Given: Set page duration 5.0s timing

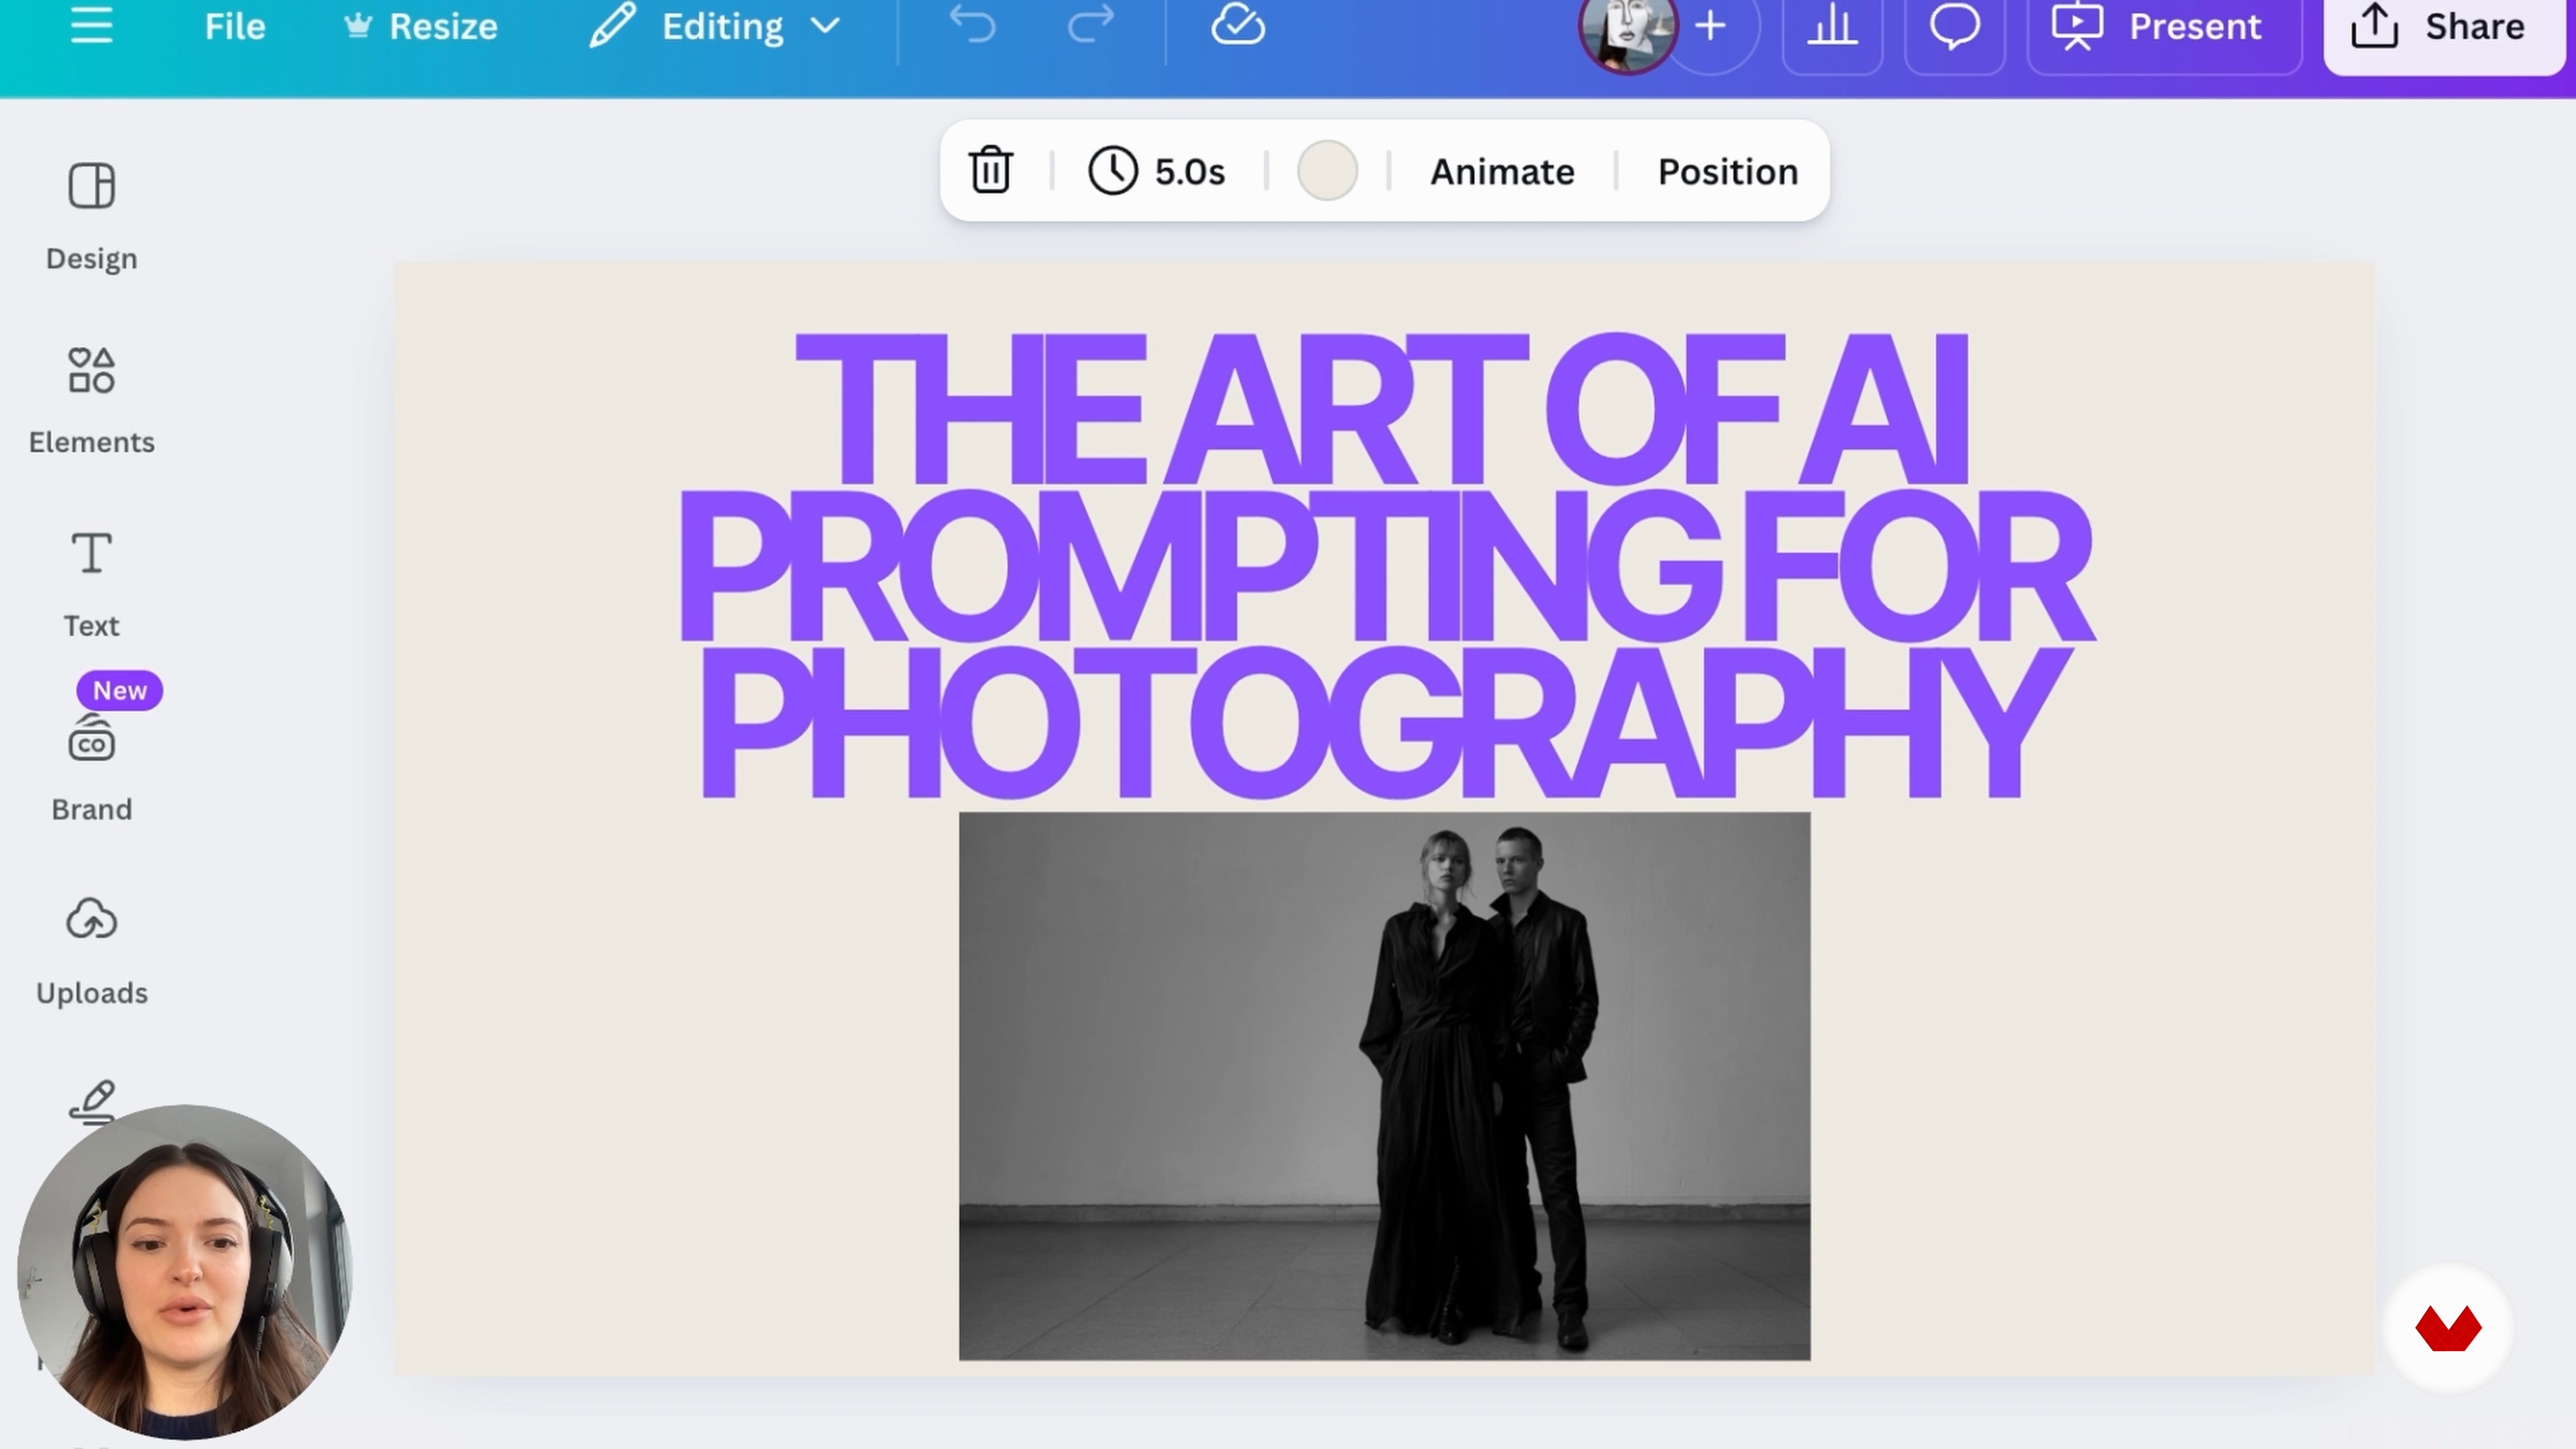Looking at the screenshot, I should [x=1157, y=171].
